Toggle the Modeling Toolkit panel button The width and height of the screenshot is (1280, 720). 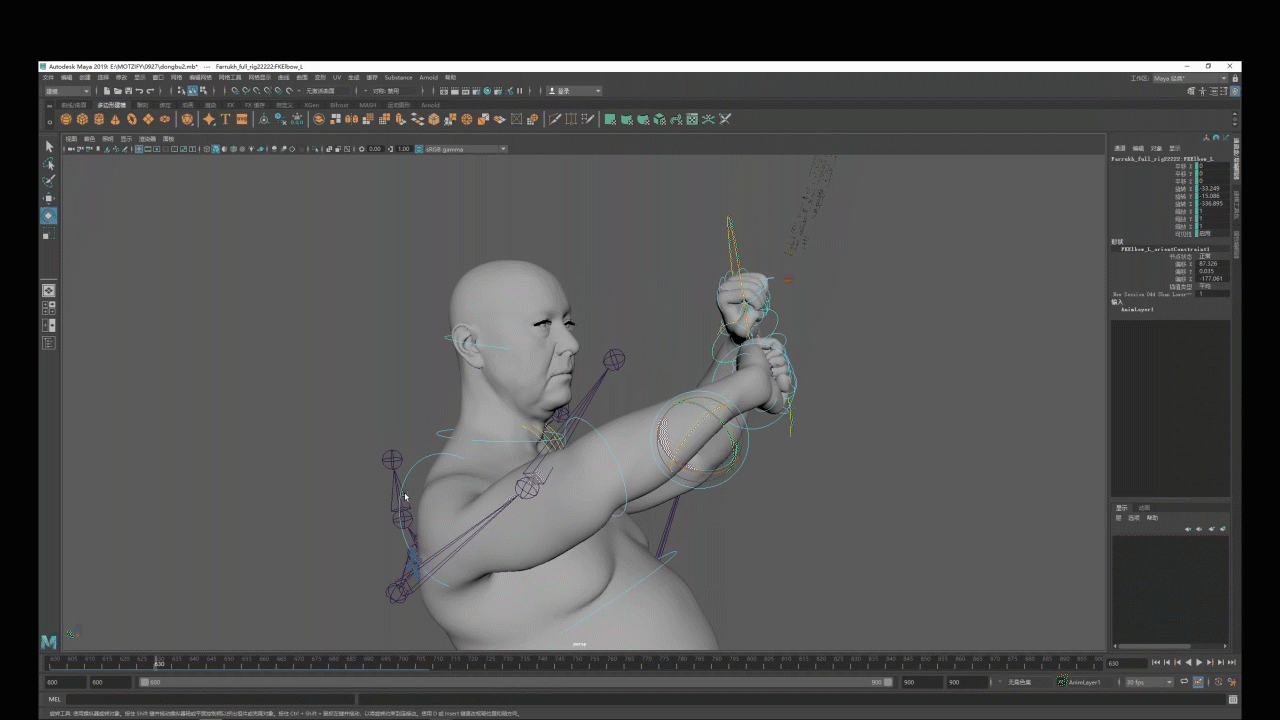pyautogui.click(x=1190, y=91)
